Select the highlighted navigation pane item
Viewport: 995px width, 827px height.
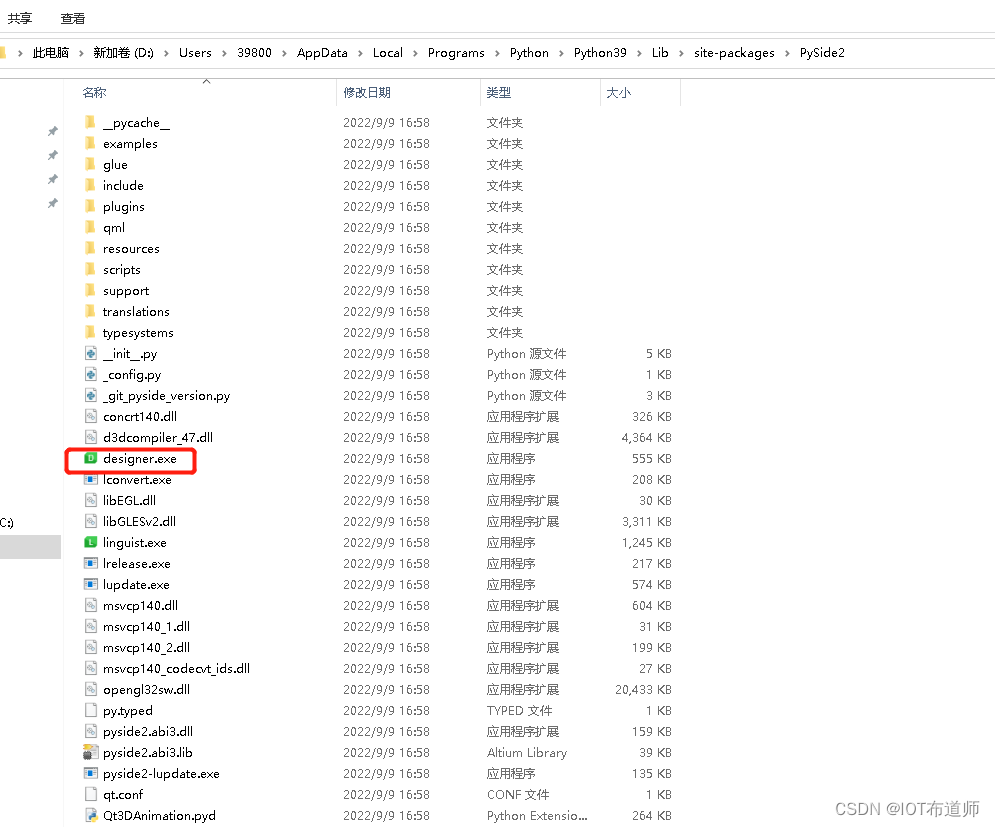coord(30,546)
